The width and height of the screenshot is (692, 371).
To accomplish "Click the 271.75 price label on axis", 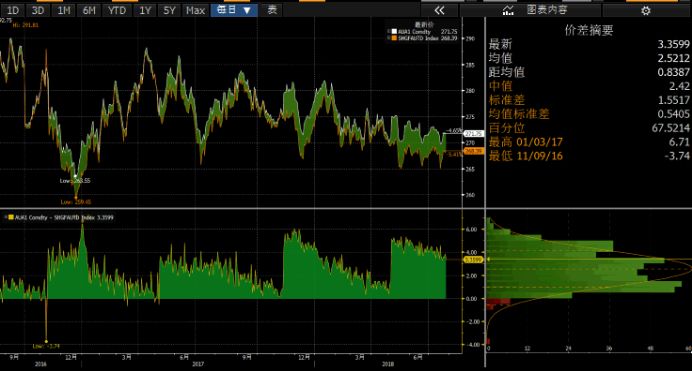I will point(474,134).
